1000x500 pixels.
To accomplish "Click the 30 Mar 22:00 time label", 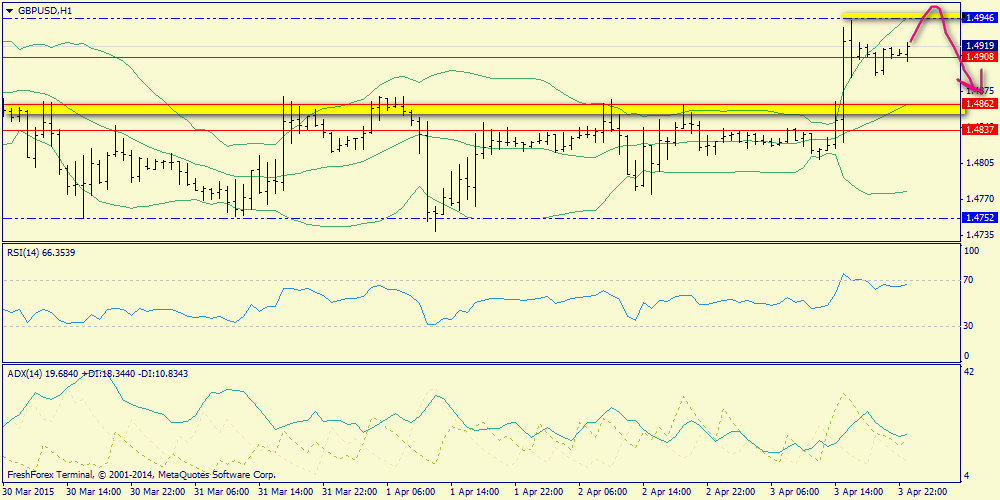I will [159, 492].
